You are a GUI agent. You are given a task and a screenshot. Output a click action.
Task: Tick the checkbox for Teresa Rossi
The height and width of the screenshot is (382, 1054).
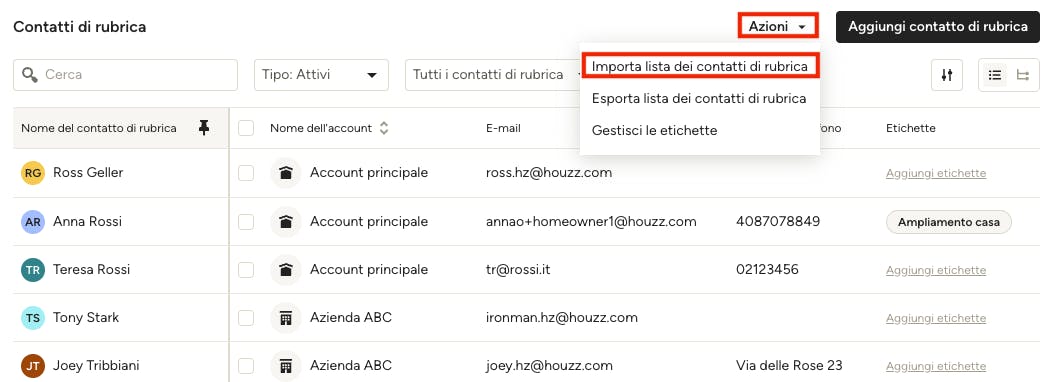coord(246,270)
